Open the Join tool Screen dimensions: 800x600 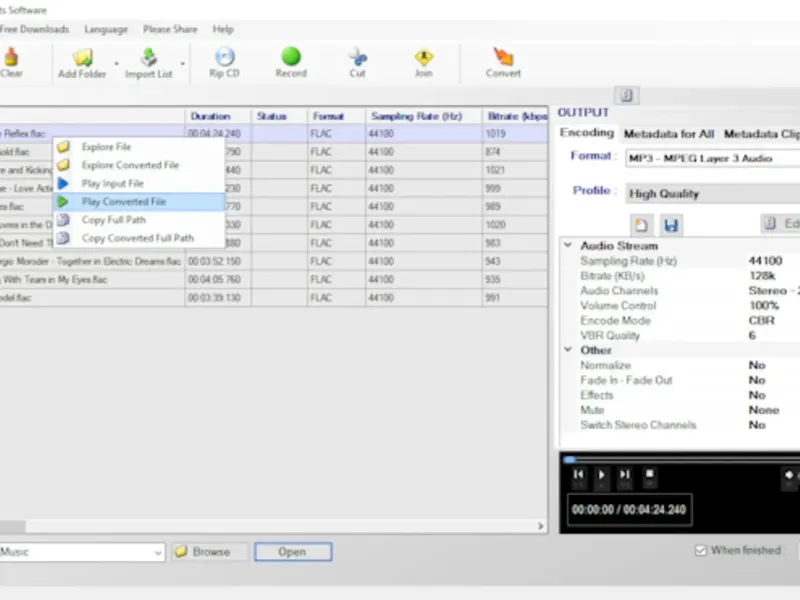[424, 59]
